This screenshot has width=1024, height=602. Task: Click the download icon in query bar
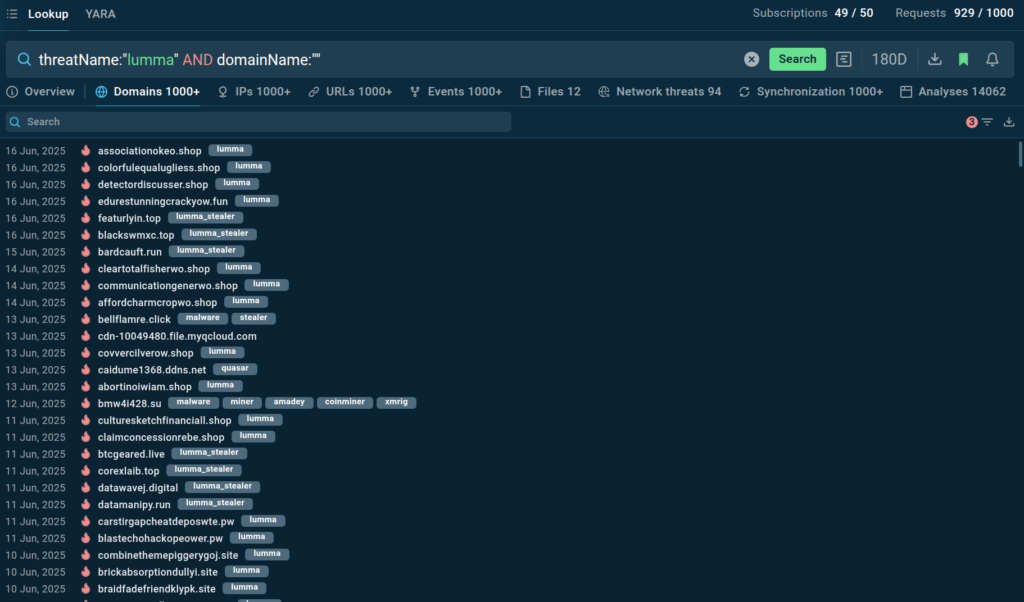pyautogui.click(x=935, y=59)
